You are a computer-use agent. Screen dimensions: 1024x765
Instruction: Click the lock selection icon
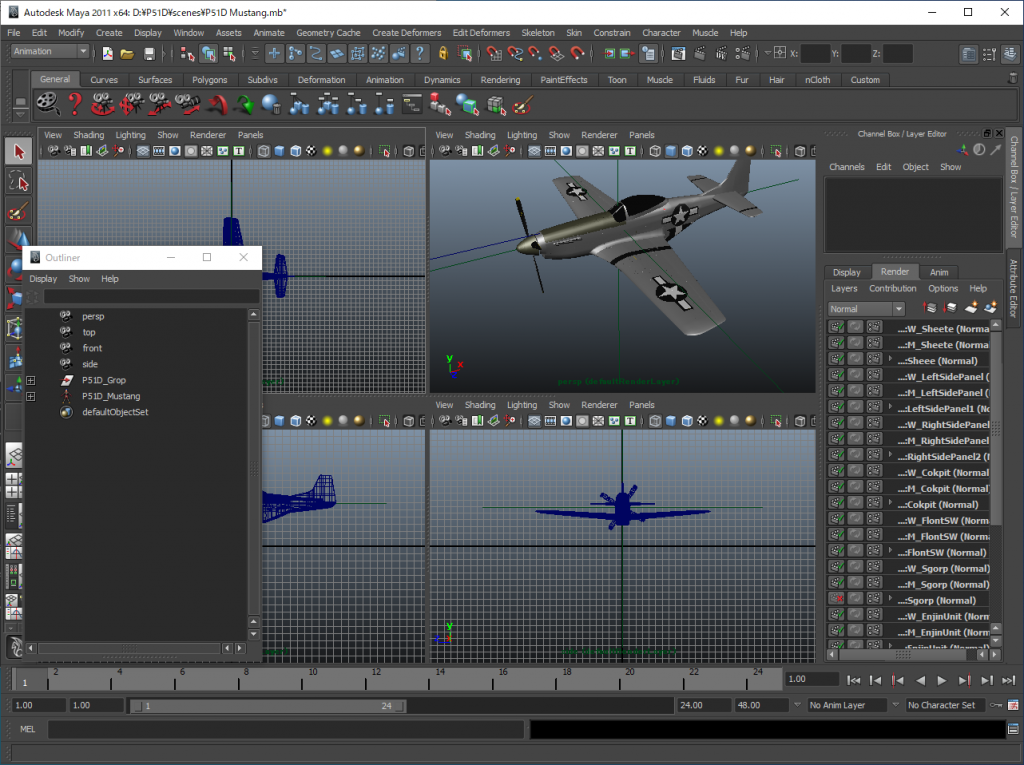point(443,54)
